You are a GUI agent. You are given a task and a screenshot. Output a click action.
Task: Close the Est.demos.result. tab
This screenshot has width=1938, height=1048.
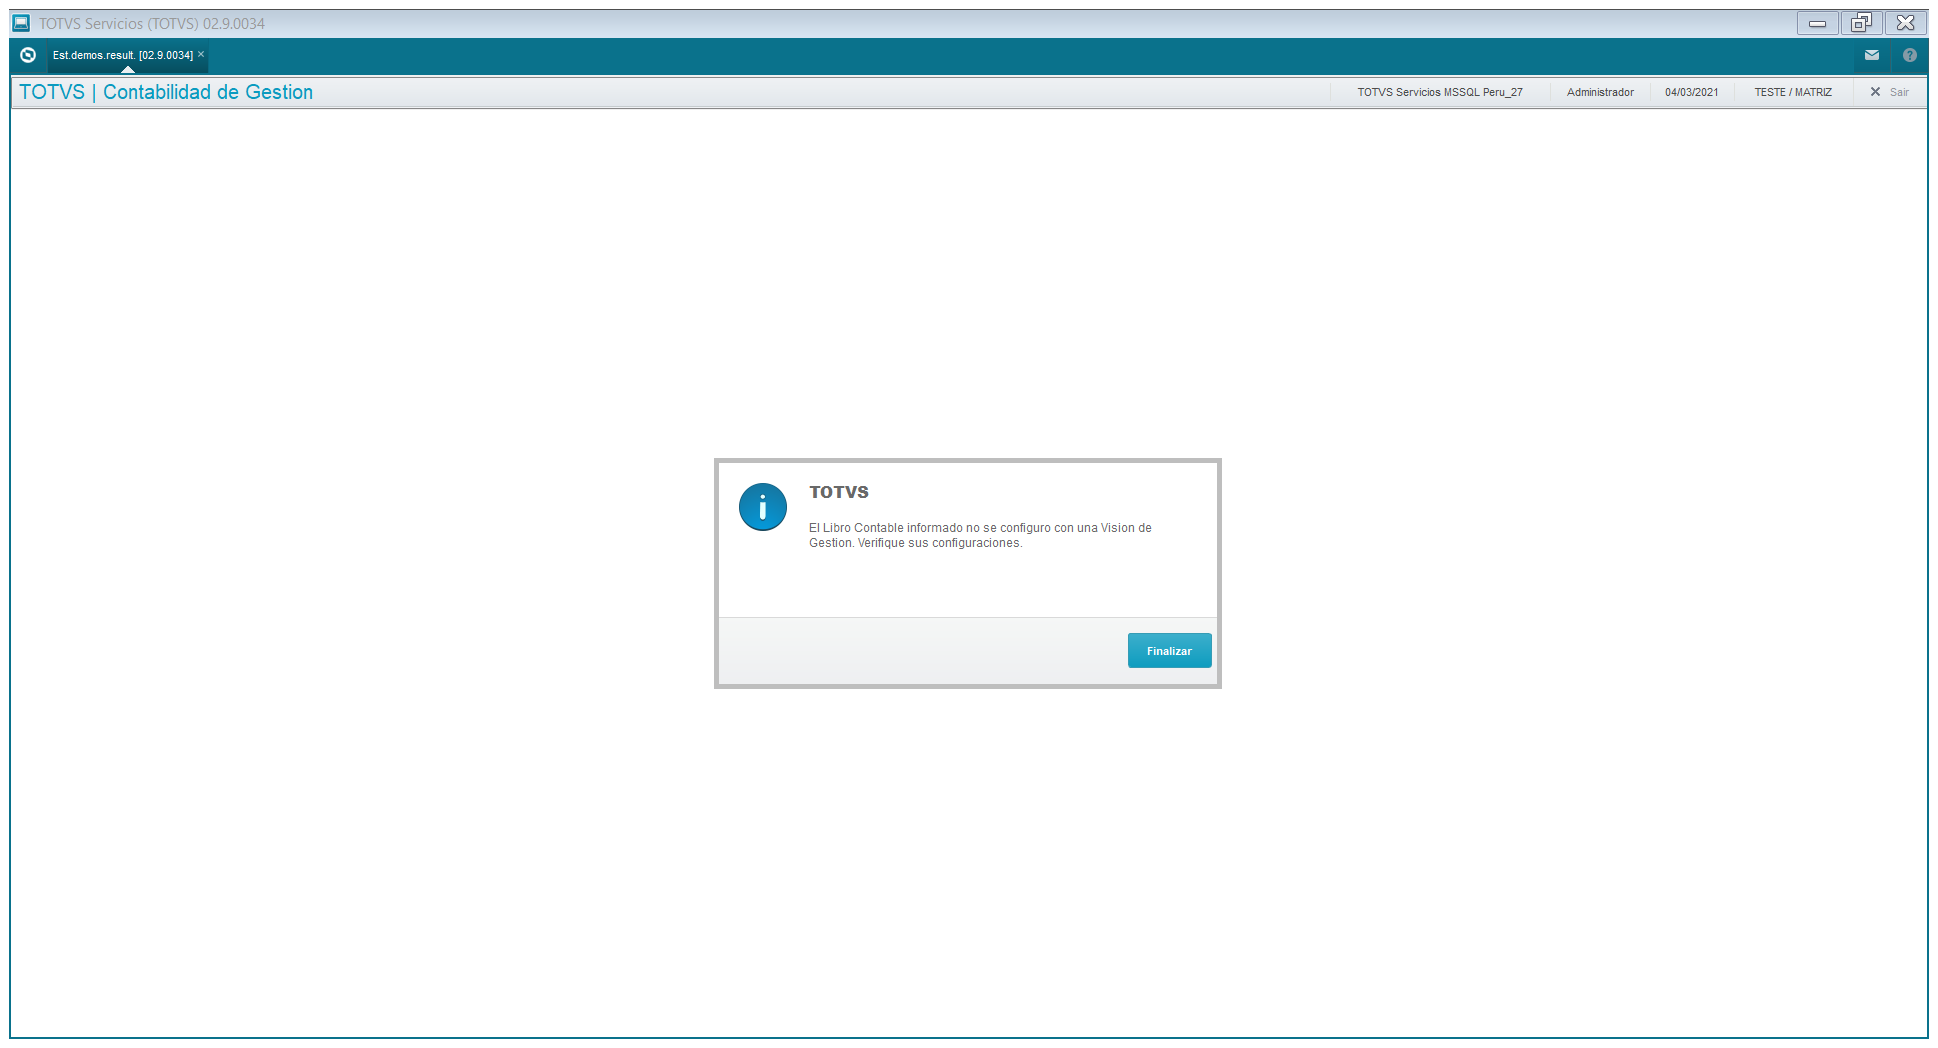(201, 54)
